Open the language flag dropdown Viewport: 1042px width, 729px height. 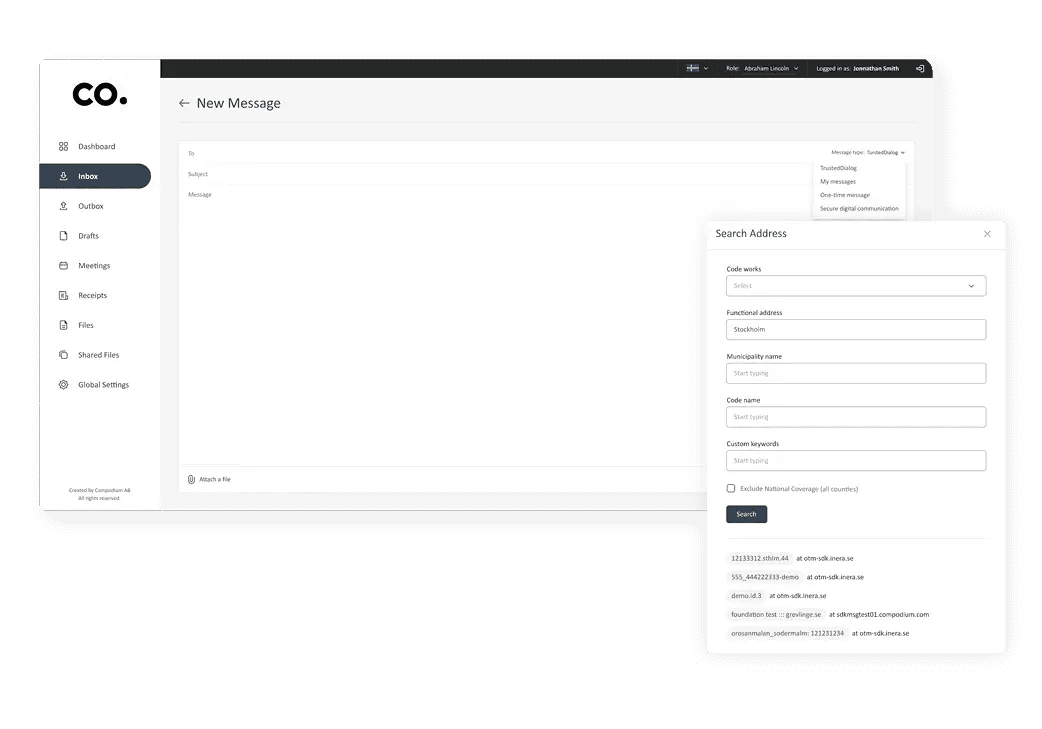click(697, 69)
